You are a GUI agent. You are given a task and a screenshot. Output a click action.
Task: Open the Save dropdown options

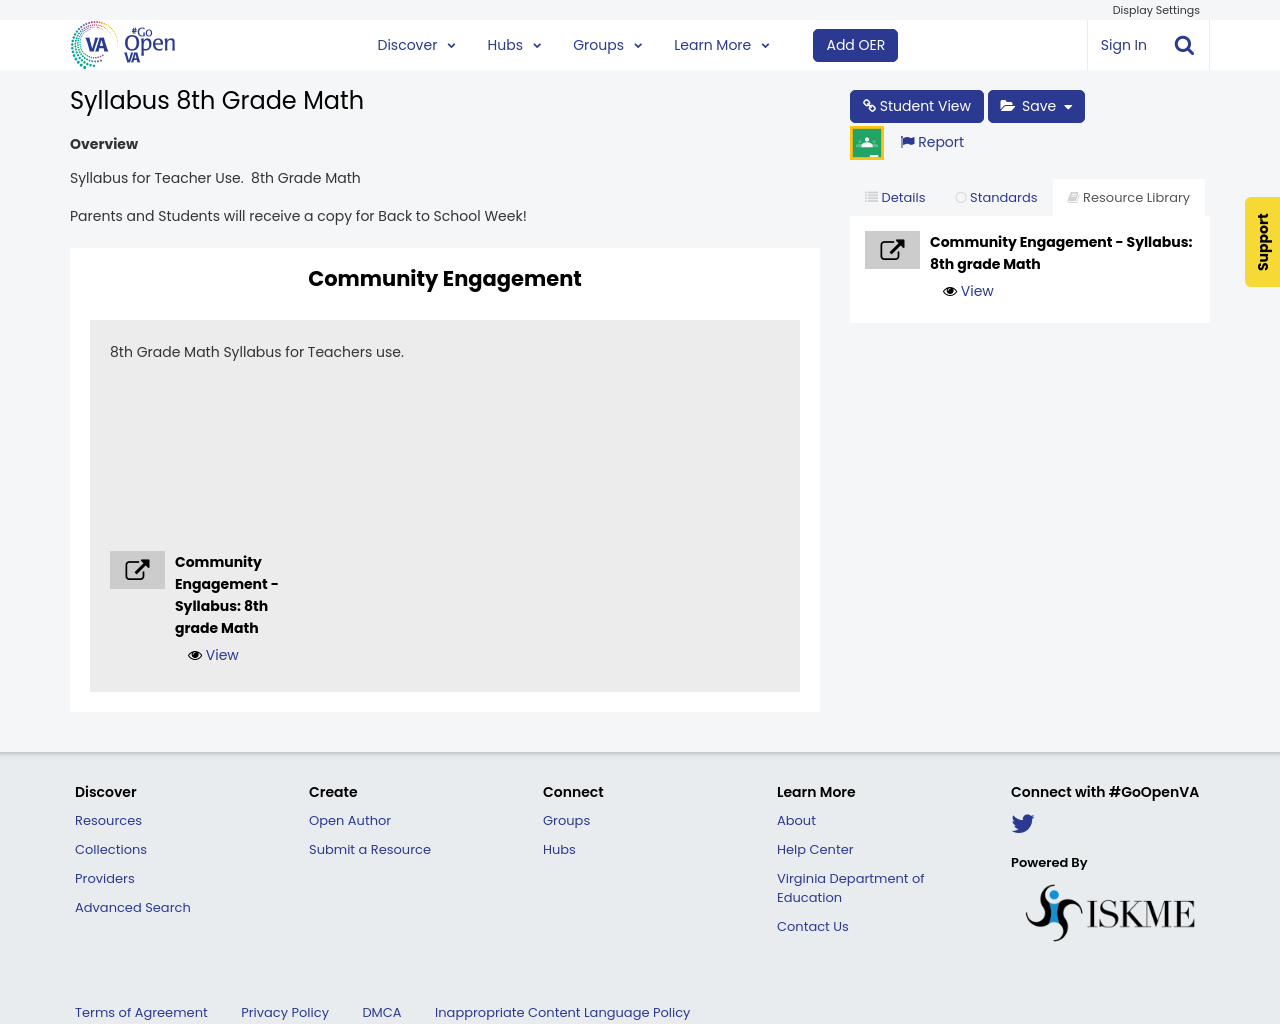click(x=1035, y=105)
